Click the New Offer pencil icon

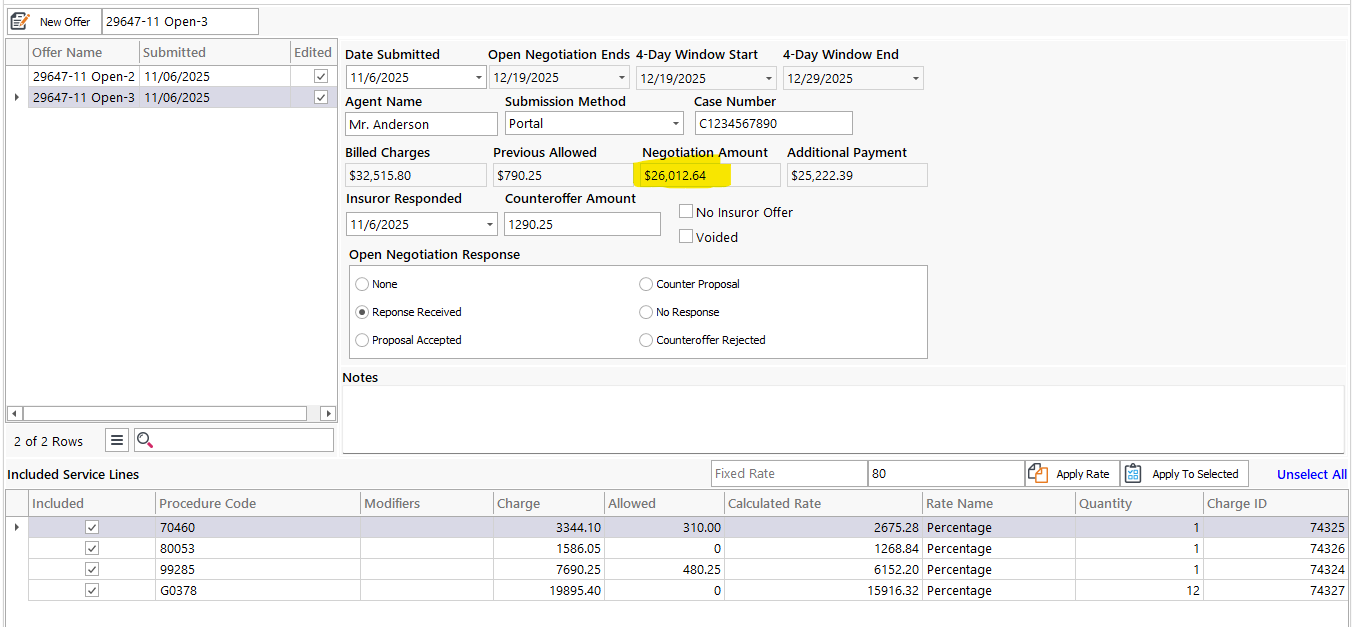coord(20,21)
